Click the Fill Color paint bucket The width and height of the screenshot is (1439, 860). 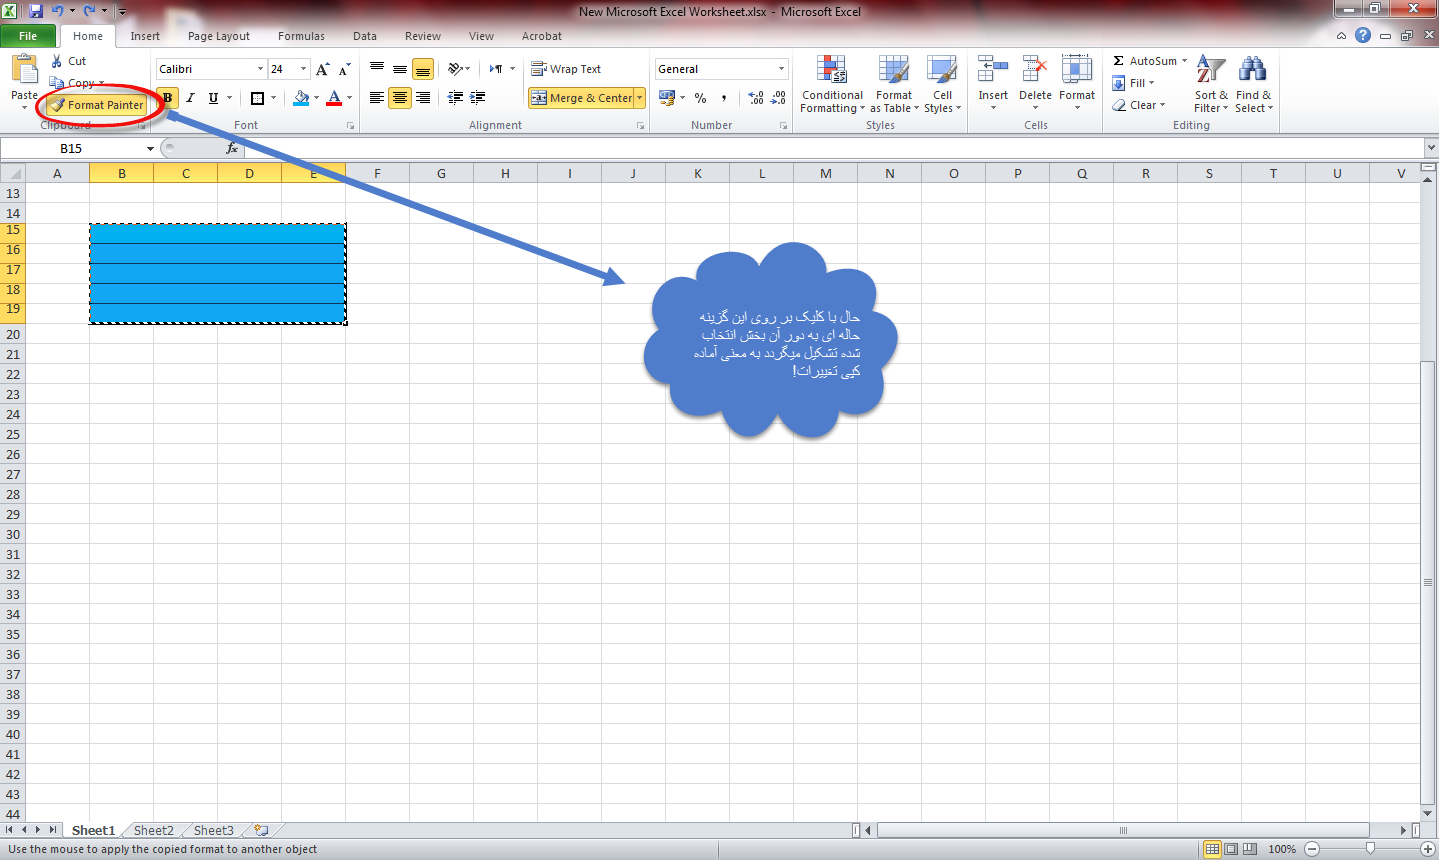coord(301,98)
